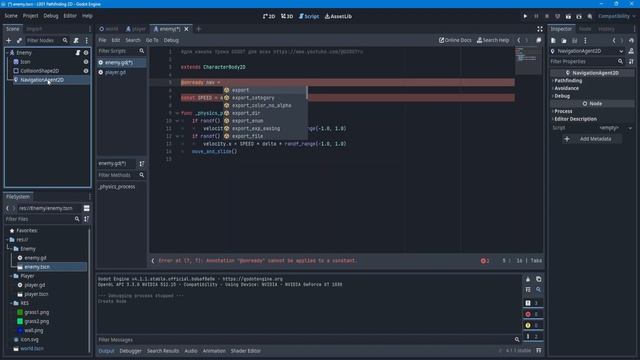This screenshot has height=360, width=640.
Task: Open documentation icon beside NavigationAgent2D selector
Action: pyautogui.click(x=631, y=51)
